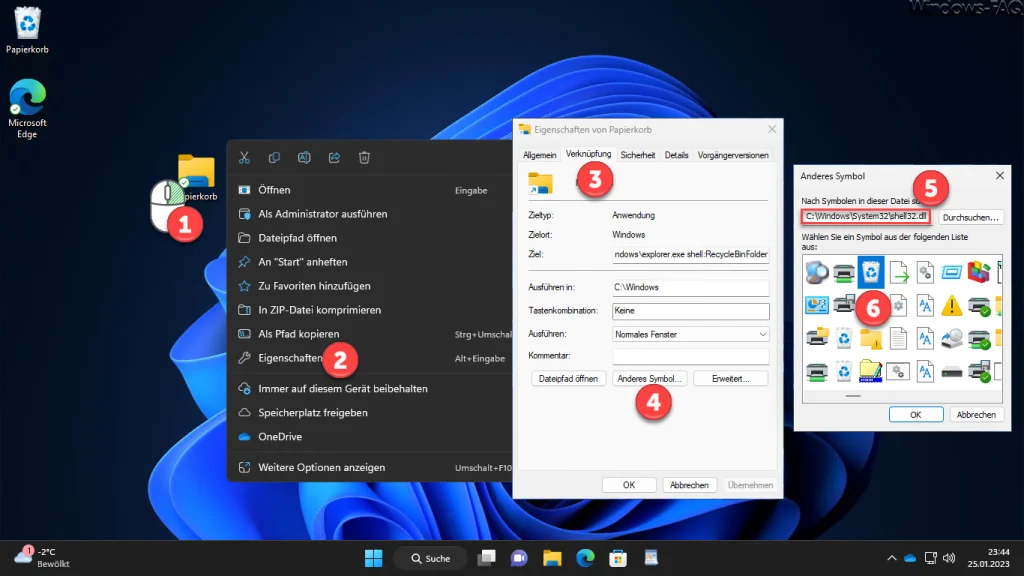Click the Ziel target input field
The image size is (1024, 576).
pos(690,255)
